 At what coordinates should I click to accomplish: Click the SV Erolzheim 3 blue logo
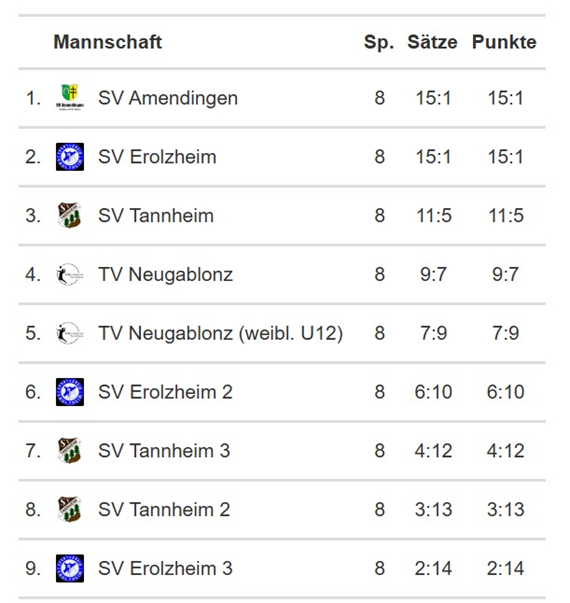[70, 568]
